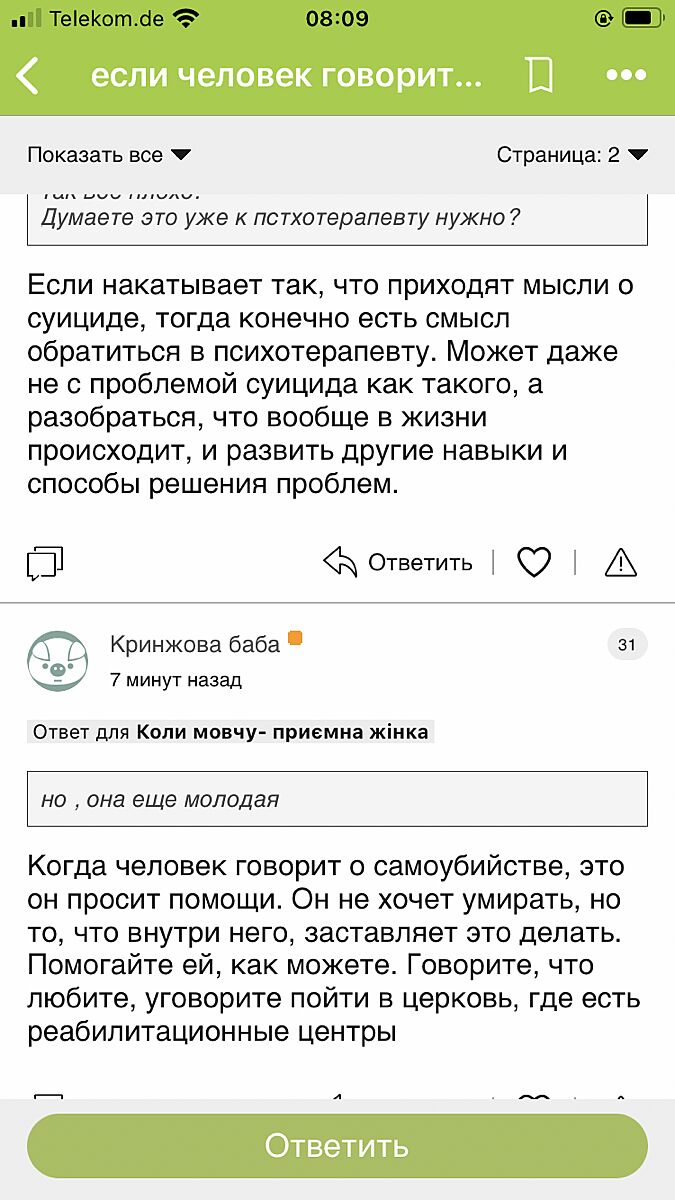
Task: Tap the Коли мовчу- приємна жінка reply reference
Action: [x=282, y=732]
